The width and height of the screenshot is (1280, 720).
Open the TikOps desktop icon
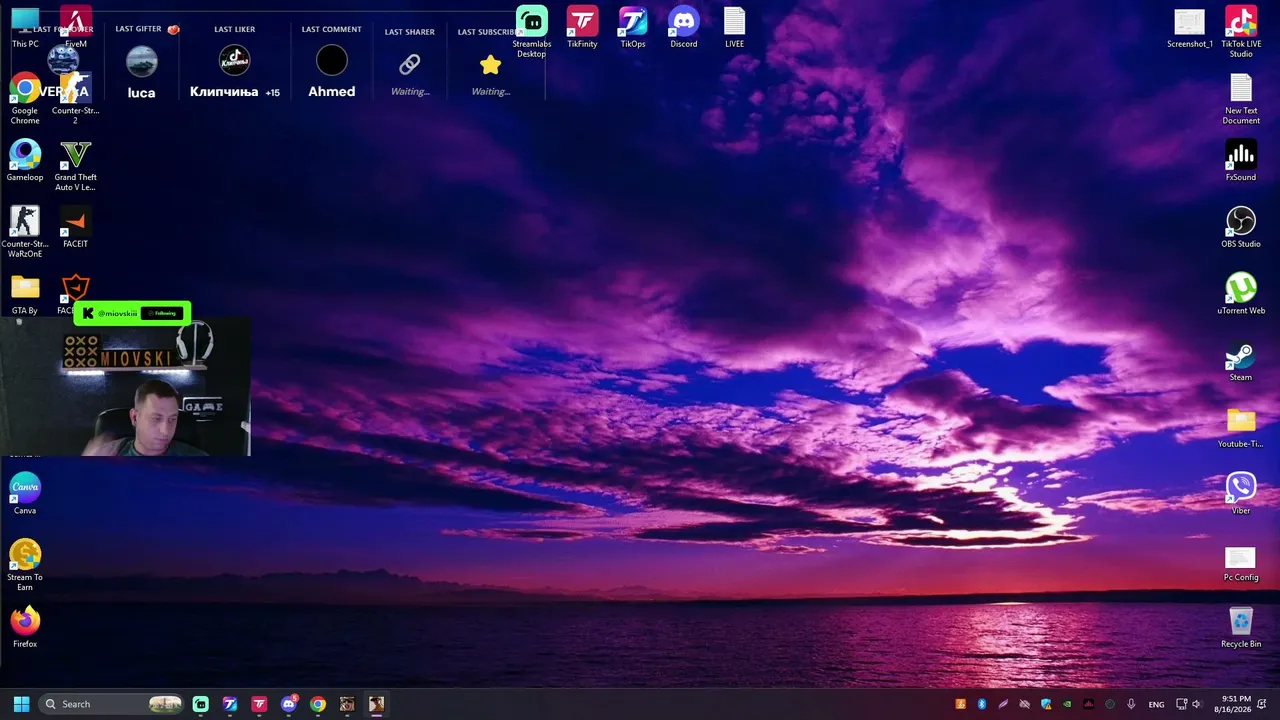[633, 27]
